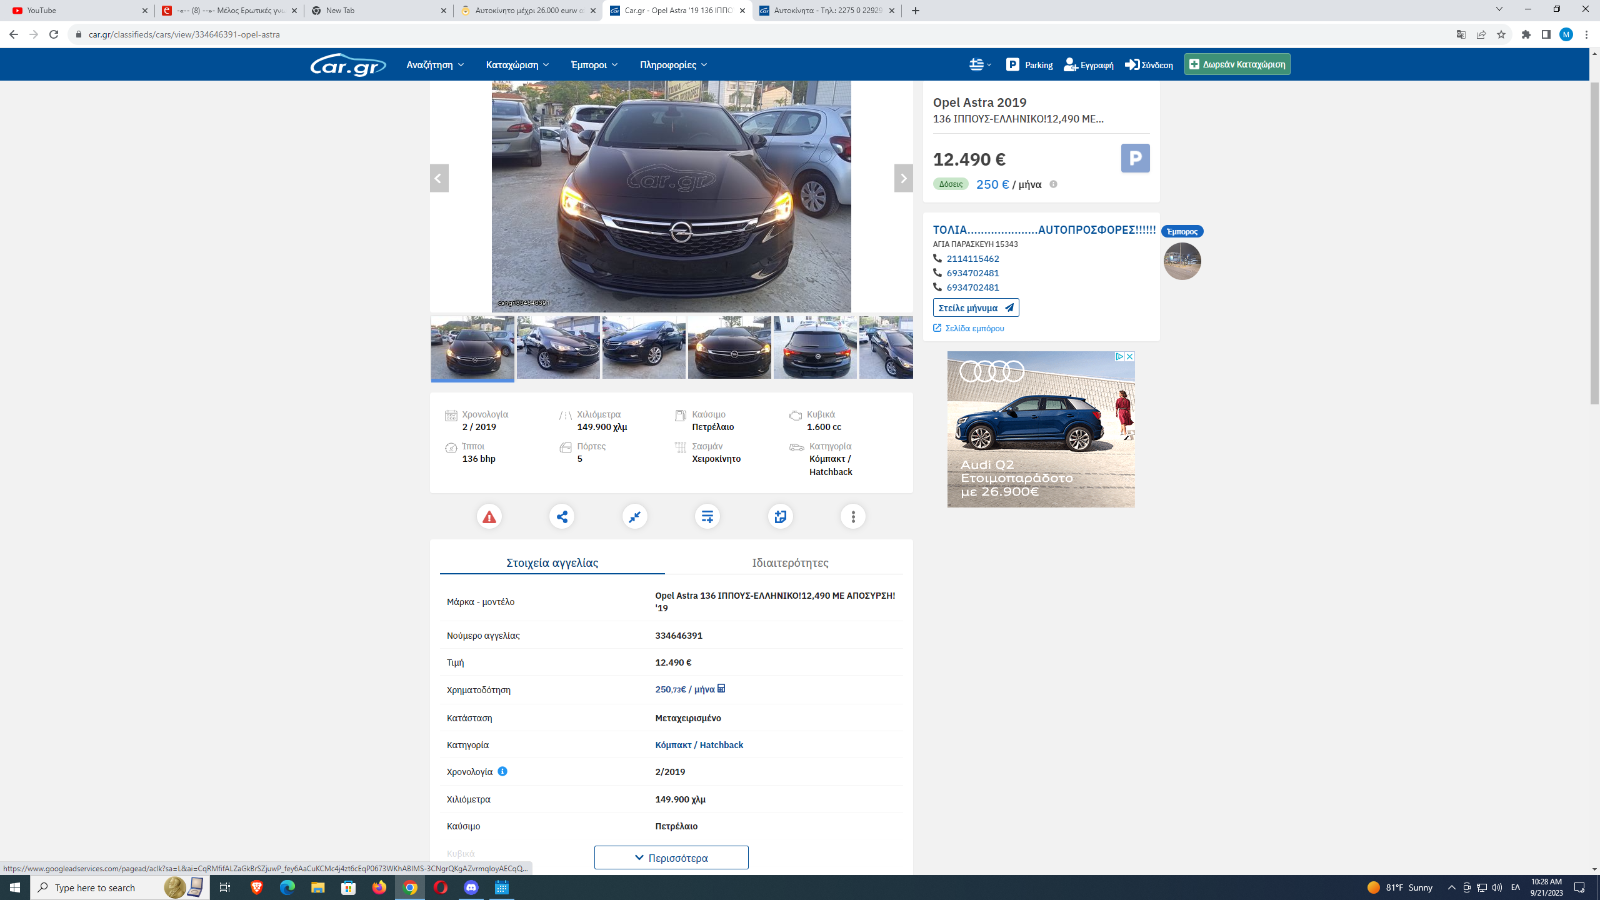Image resolution: width=1600 pixels, height=900 pixels.
Task: Click the Parking link in header
Action: pos(1029,64)
